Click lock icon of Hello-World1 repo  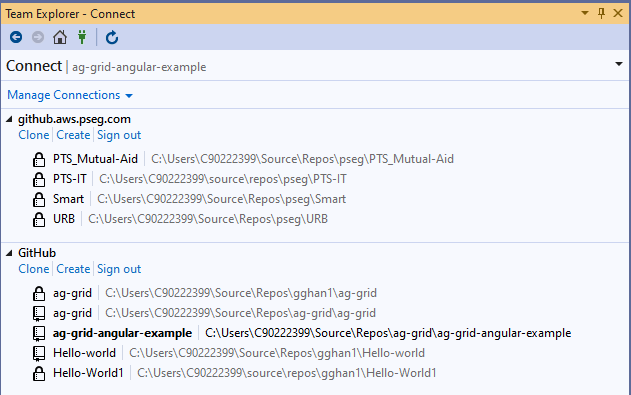(x=39, y=373)
